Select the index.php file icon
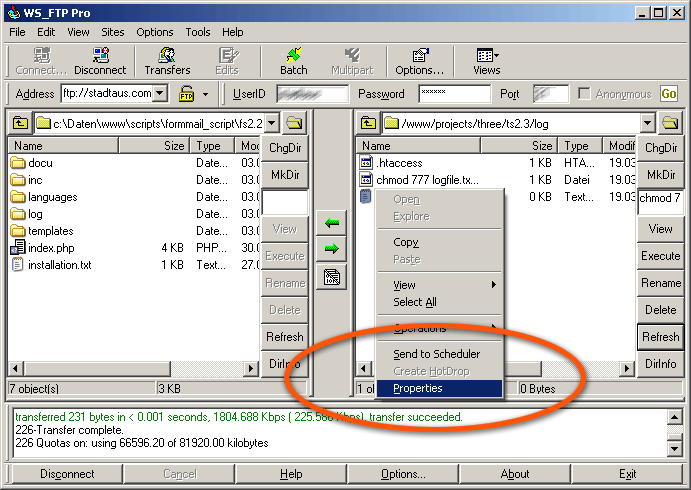The height and width of the screenshot is (490, 691). 18,248
